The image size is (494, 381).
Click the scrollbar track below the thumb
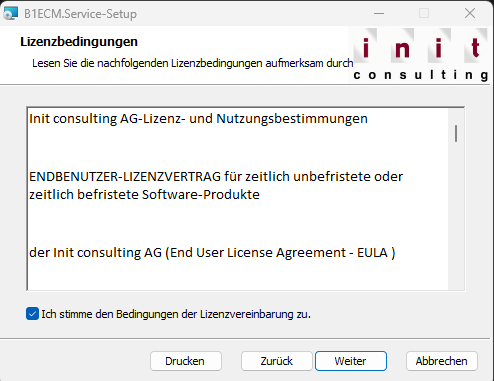pyautogui.click(x=456, y=217)
